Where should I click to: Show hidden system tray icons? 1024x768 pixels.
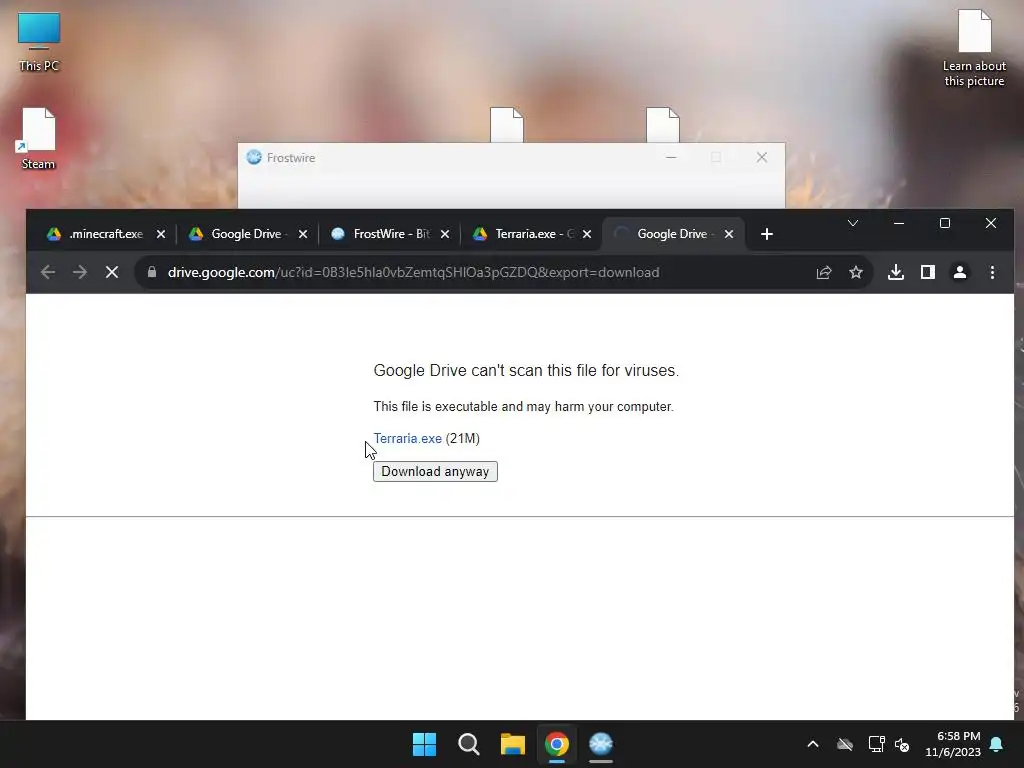(x=813, y=744)
